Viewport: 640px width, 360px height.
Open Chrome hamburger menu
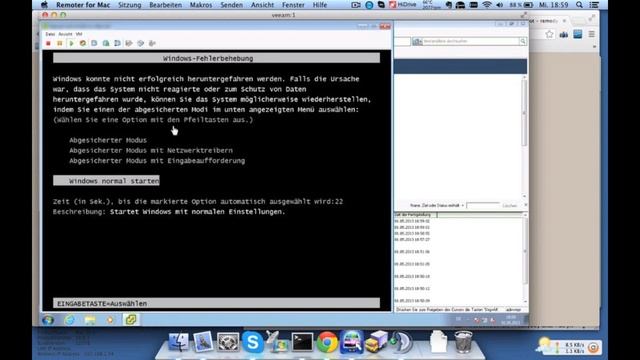[x=591, y=35]
